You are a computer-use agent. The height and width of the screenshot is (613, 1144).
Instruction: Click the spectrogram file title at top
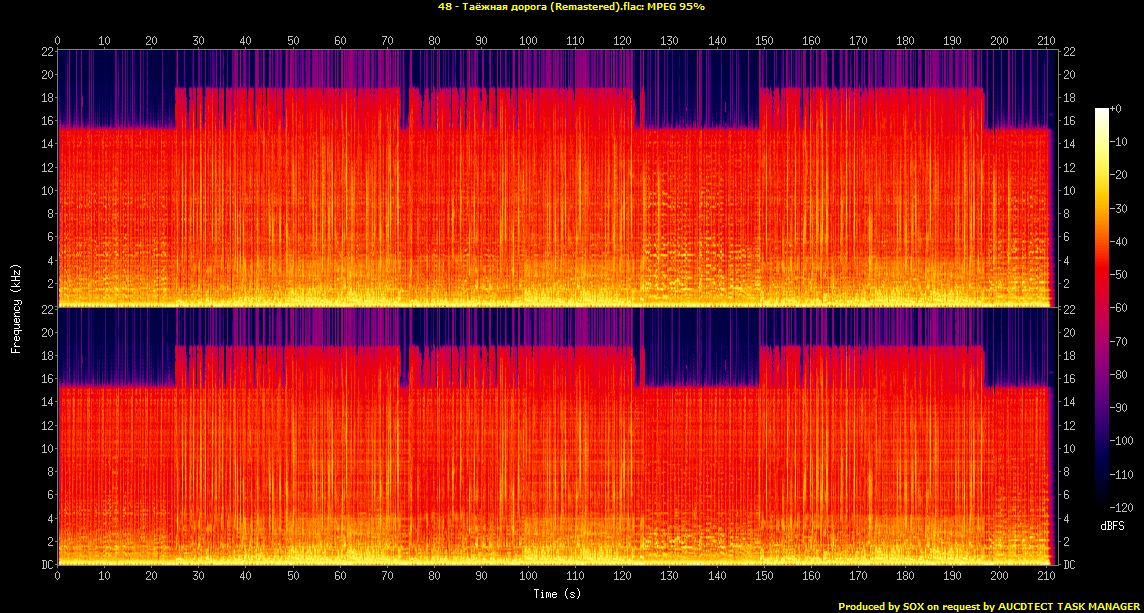(571, 6)
